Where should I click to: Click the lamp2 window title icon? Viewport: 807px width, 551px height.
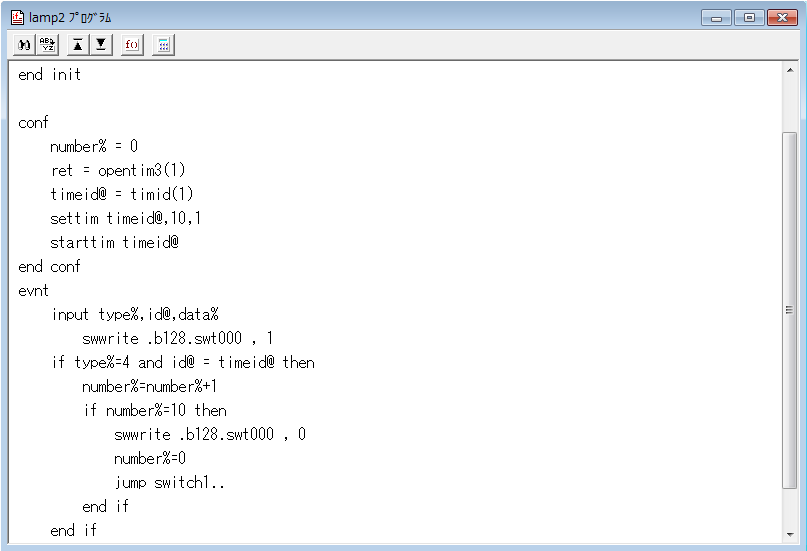tap(17, 17)
